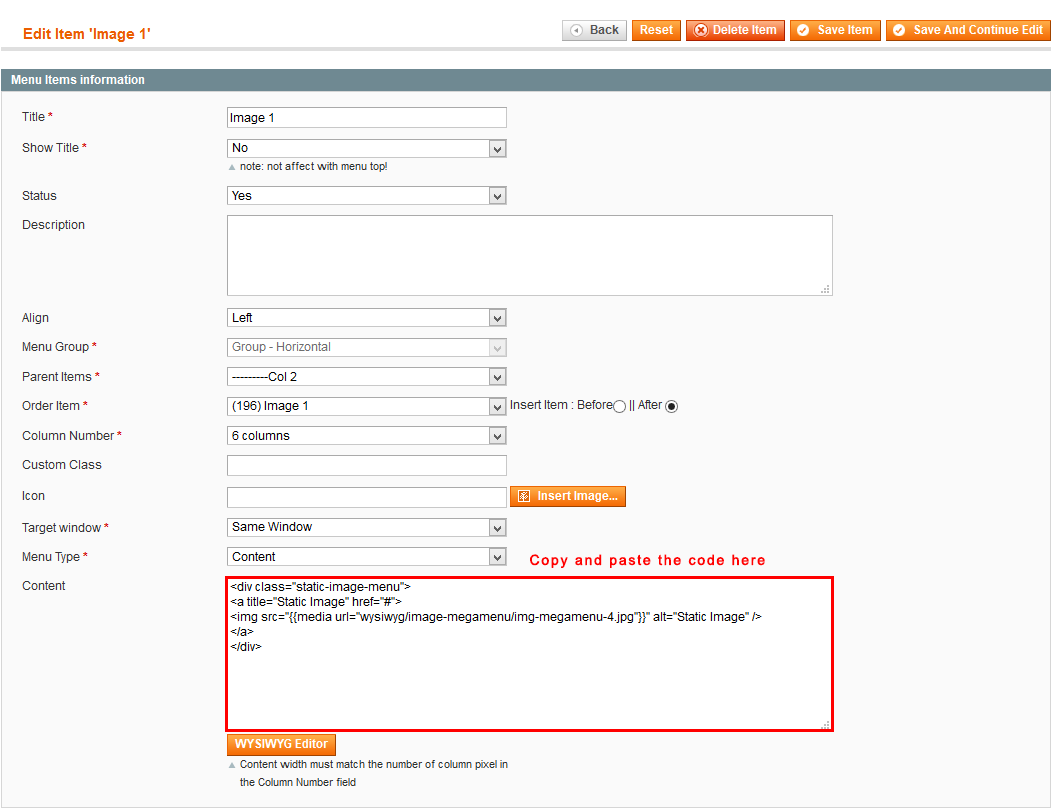
Task: Open the Menu Type dropdown
Action: pos(366,557)
